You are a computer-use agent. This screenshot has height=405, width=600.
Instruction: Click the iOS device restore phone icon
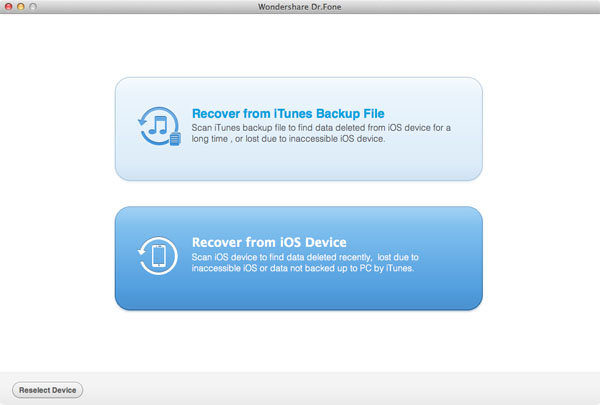[158, 256]
